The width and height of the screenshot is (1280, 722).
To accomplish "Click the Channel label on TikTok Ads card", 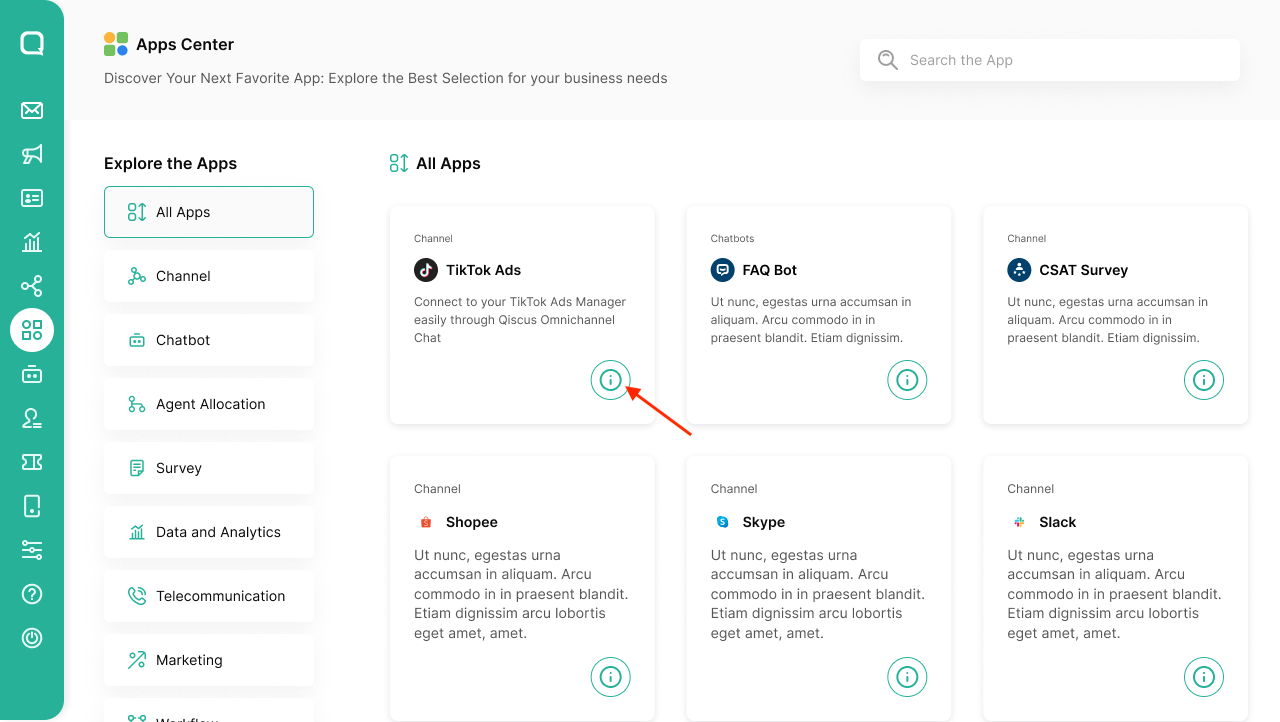I will [x=433, y=239].
